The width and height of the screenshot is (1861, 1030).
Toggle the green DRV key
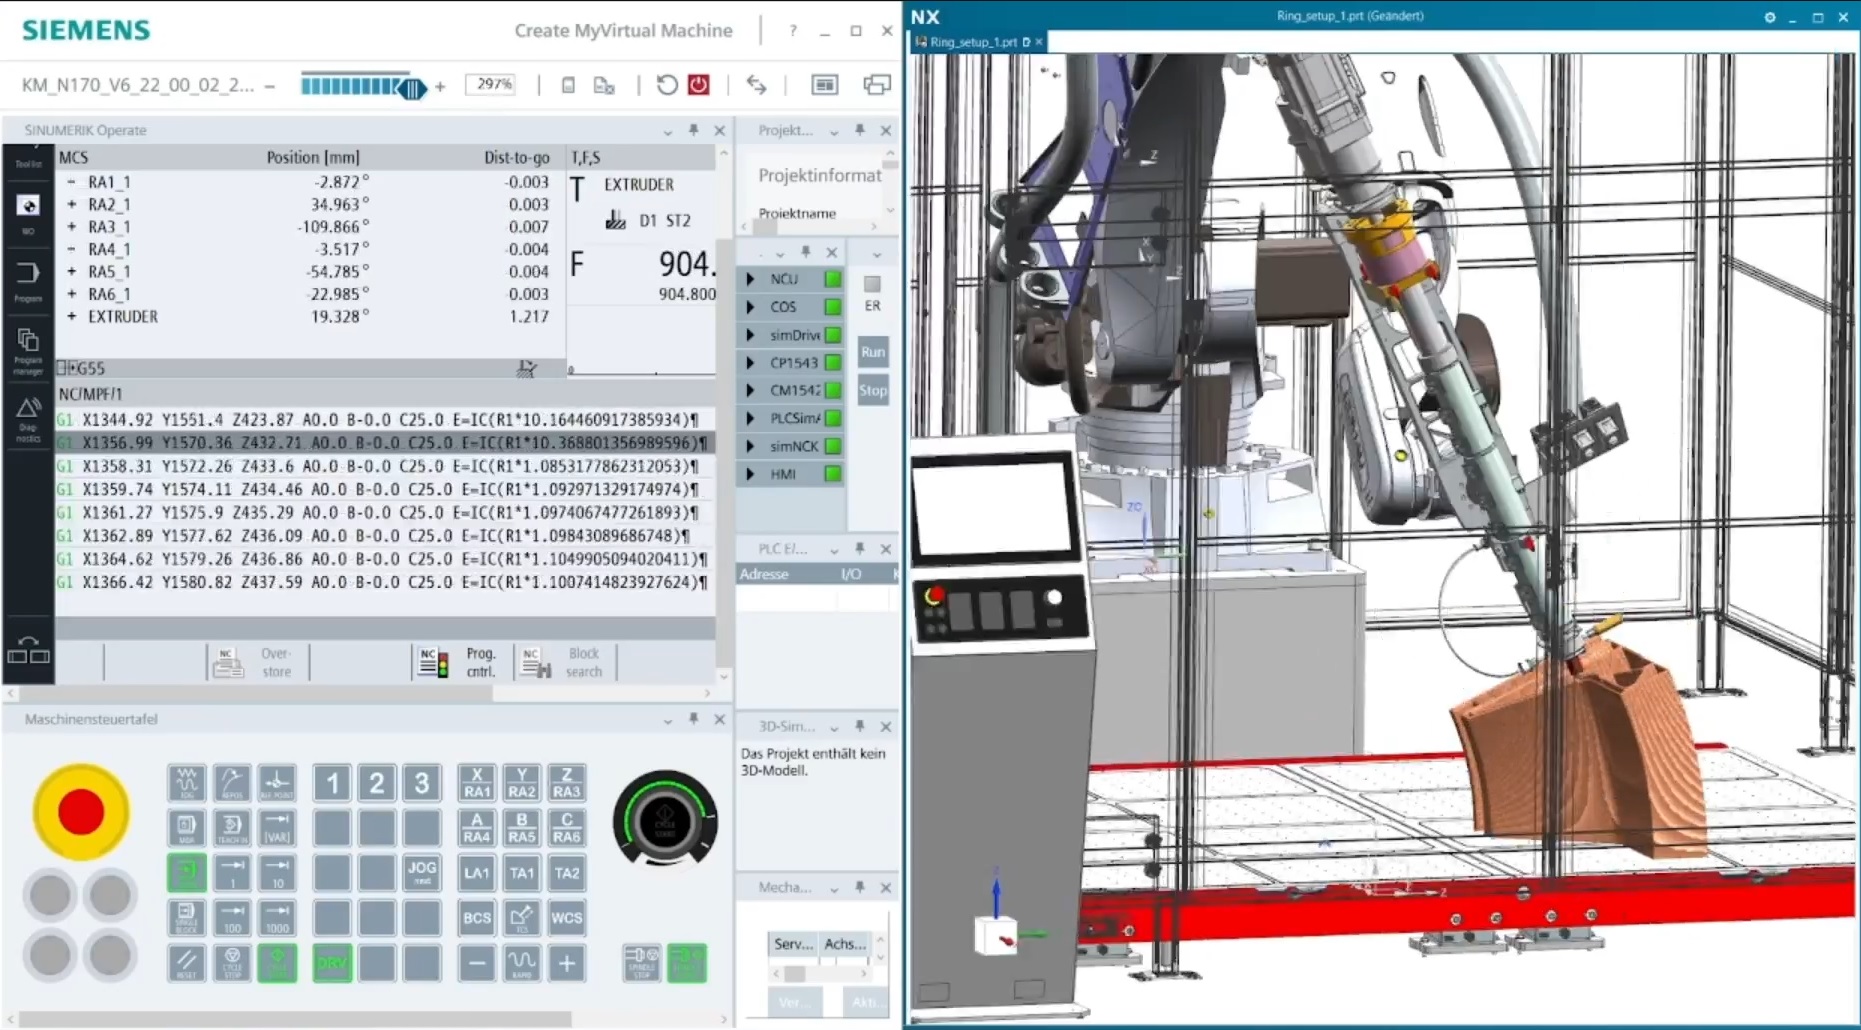click(332, 962)
